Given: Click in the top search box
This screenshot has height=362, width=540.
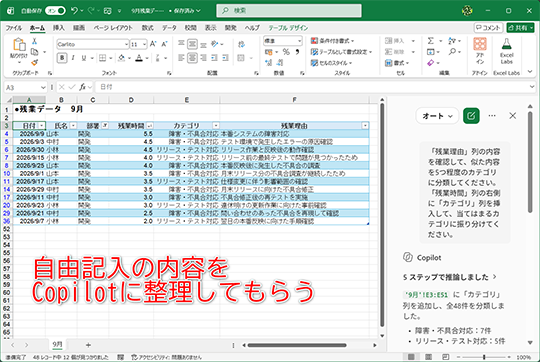Looking at the screenshot, I should tap(289, 11).
